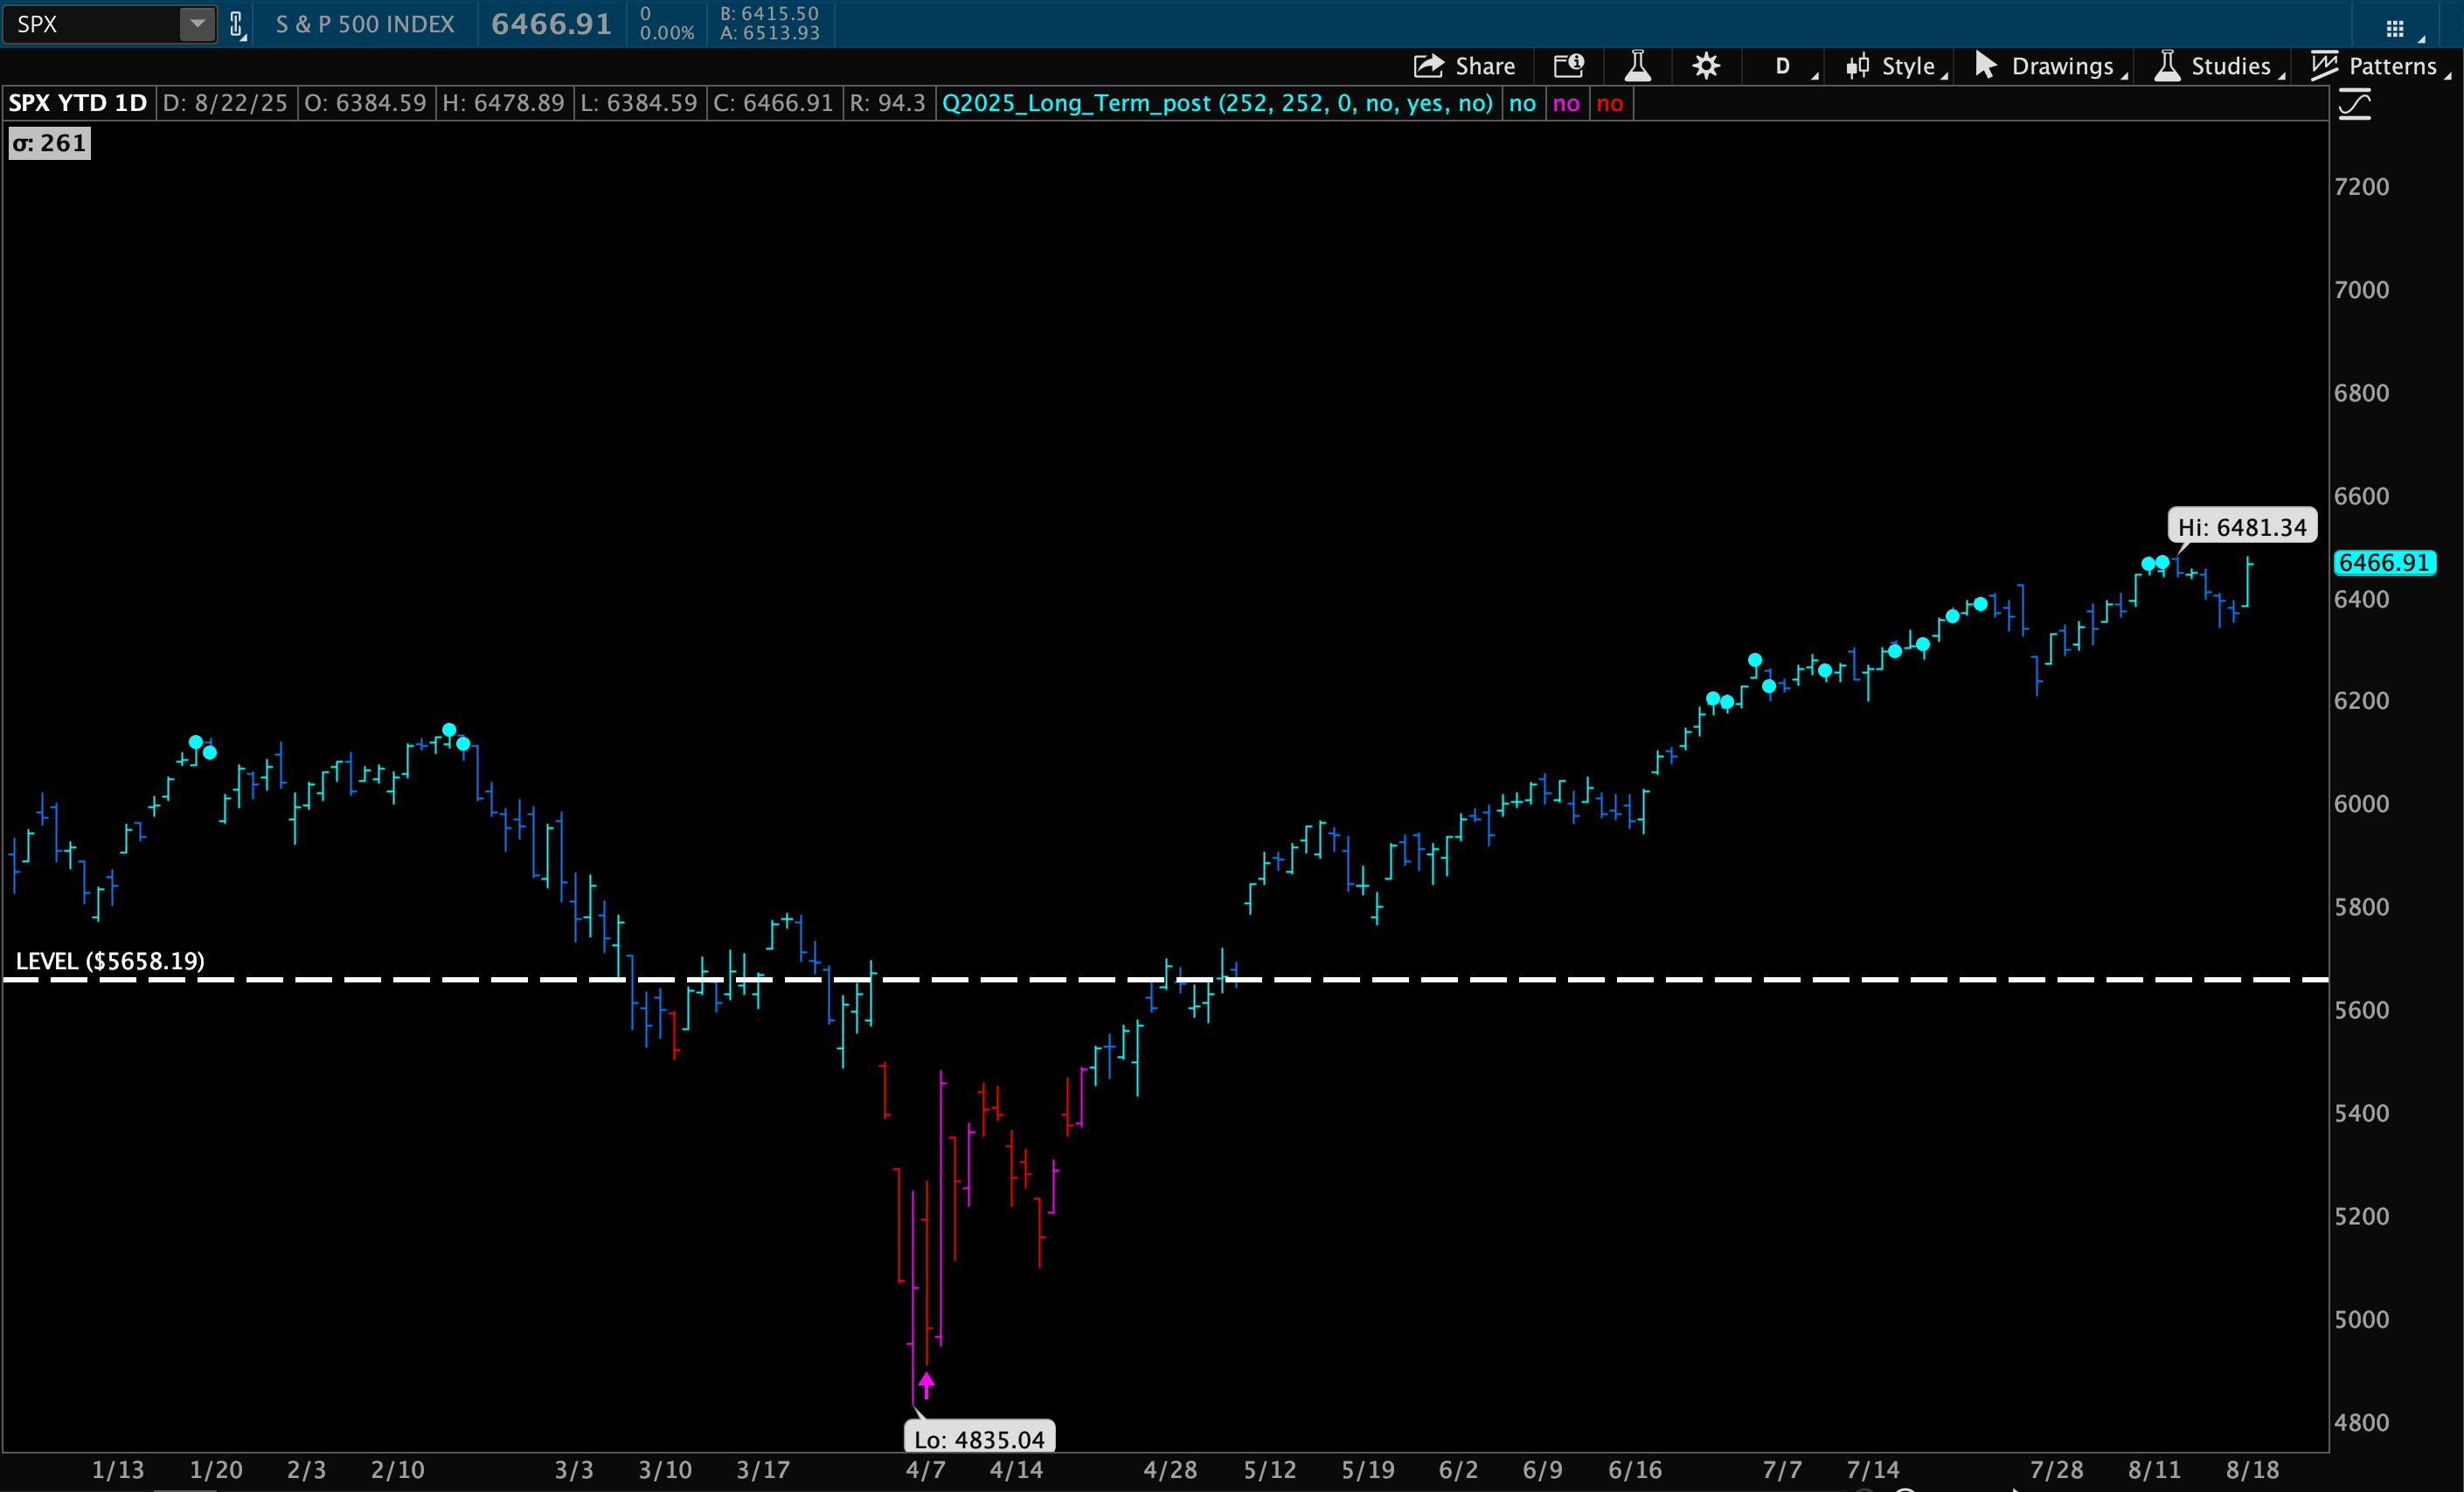This screenshot has width=2464, height=1492.
Task: Open chart settings gear icon
Action: click(x=1706, y=66)
